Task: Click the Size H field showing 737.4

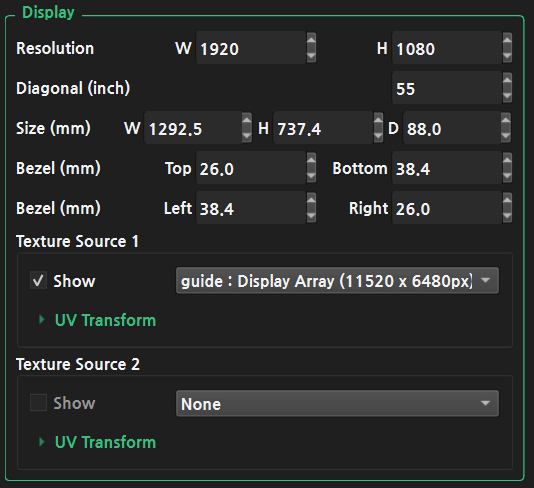Action: click(323, 128)
